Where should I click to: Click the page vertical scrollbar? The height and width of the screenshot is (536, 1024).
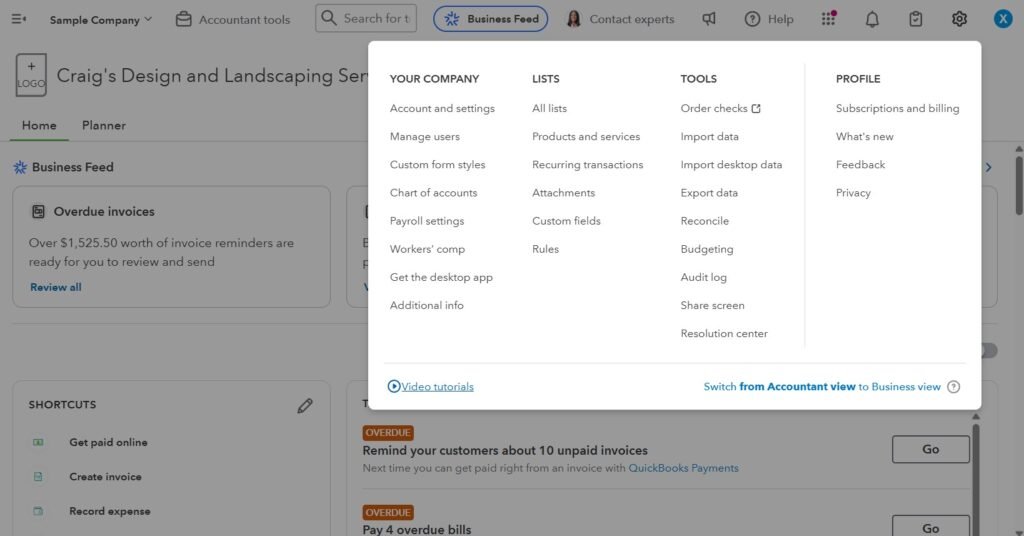[x=1018, y=185]
